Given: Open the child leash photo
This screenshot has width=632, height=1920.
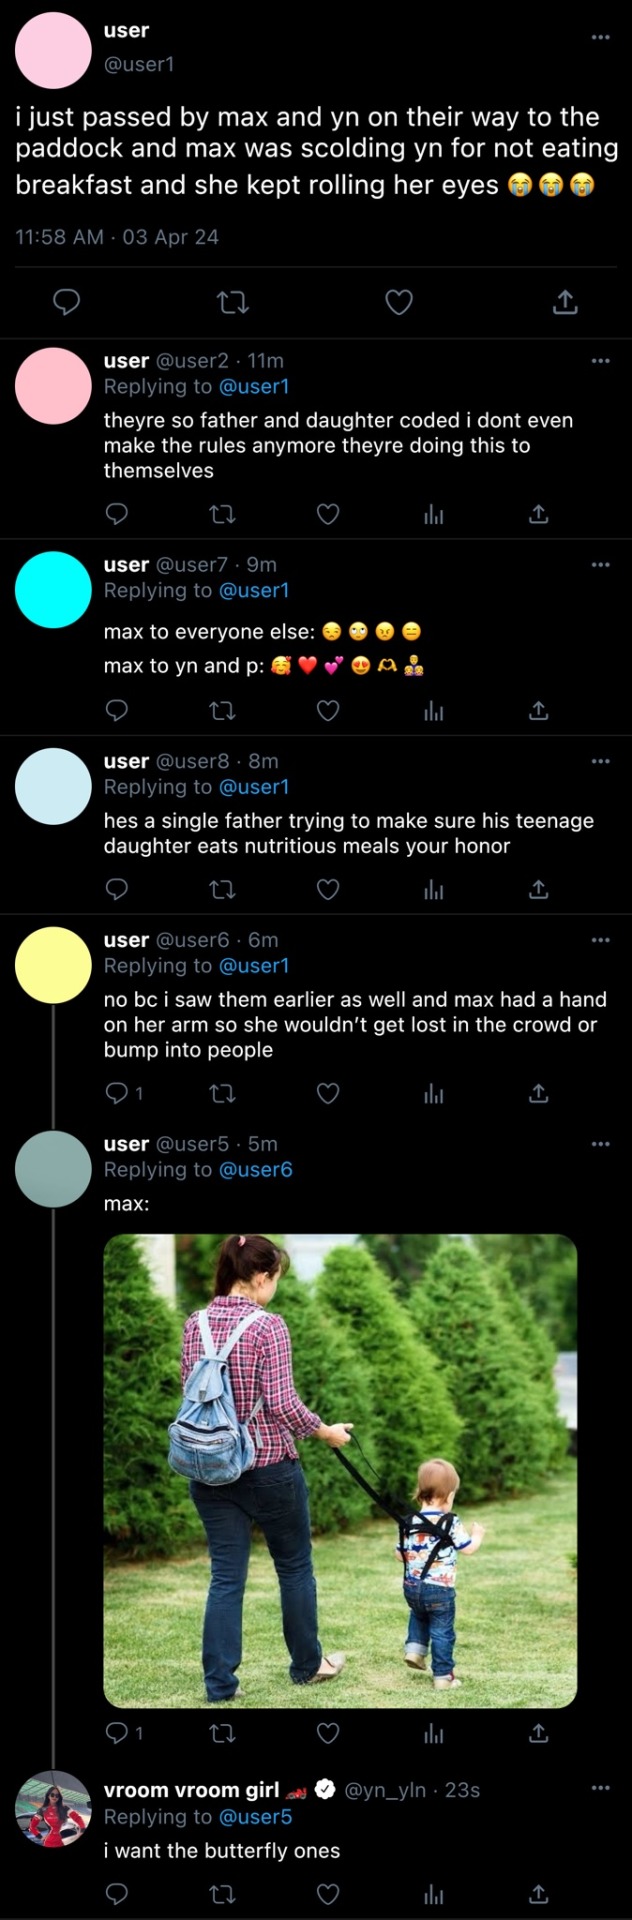Looking at the screenshot, I should (x=340, y=1471).
